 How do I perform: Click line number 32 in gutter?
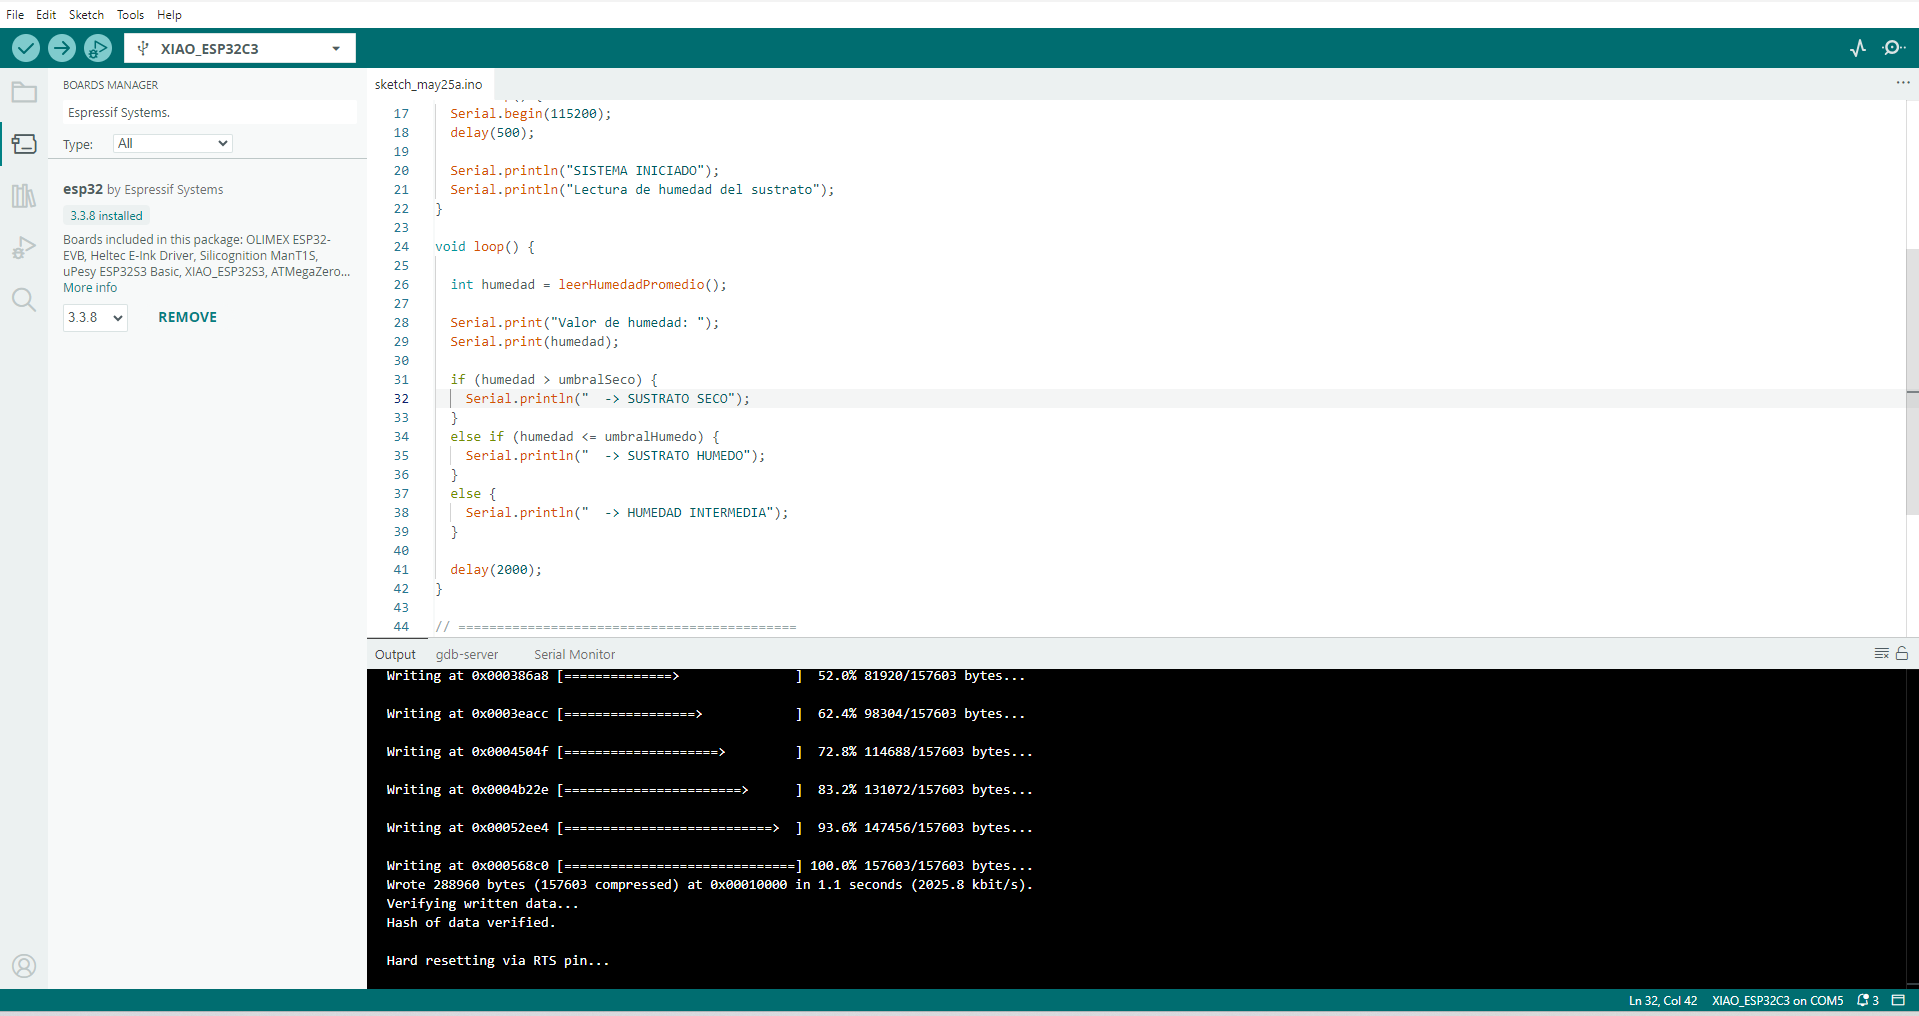(401, 398)
